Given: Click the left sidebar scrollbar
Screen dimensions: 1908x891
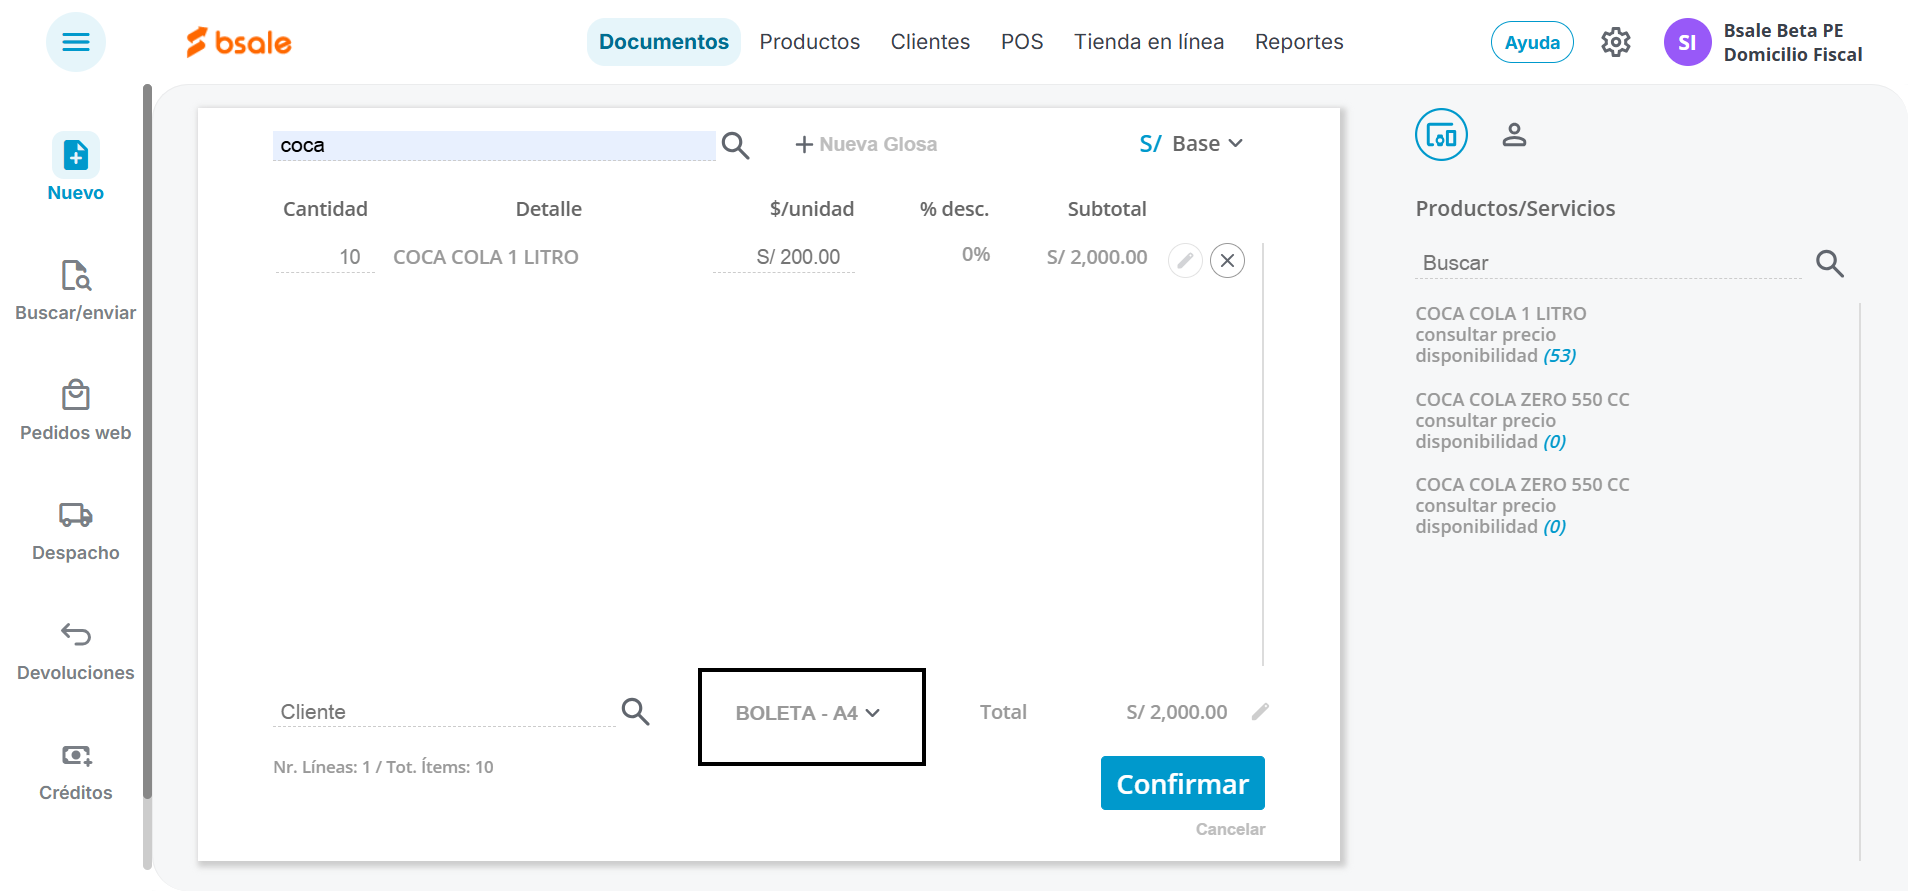Looking at the screenshot, I should coord(147,442).
